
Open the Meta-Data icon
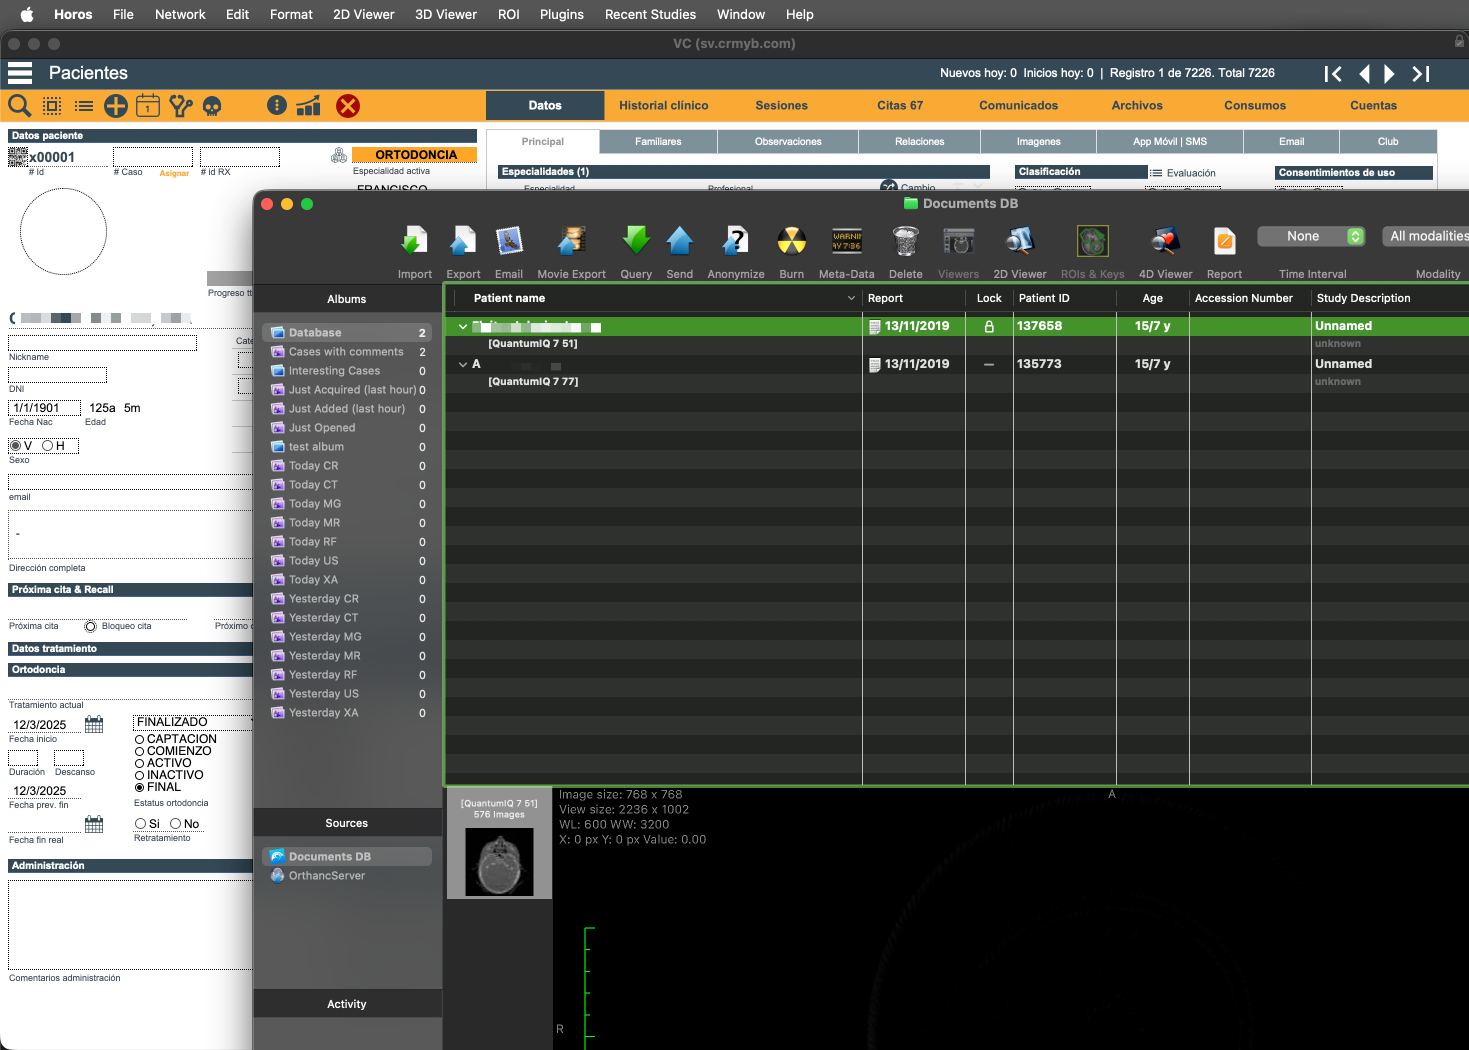(x=847, y=241)
